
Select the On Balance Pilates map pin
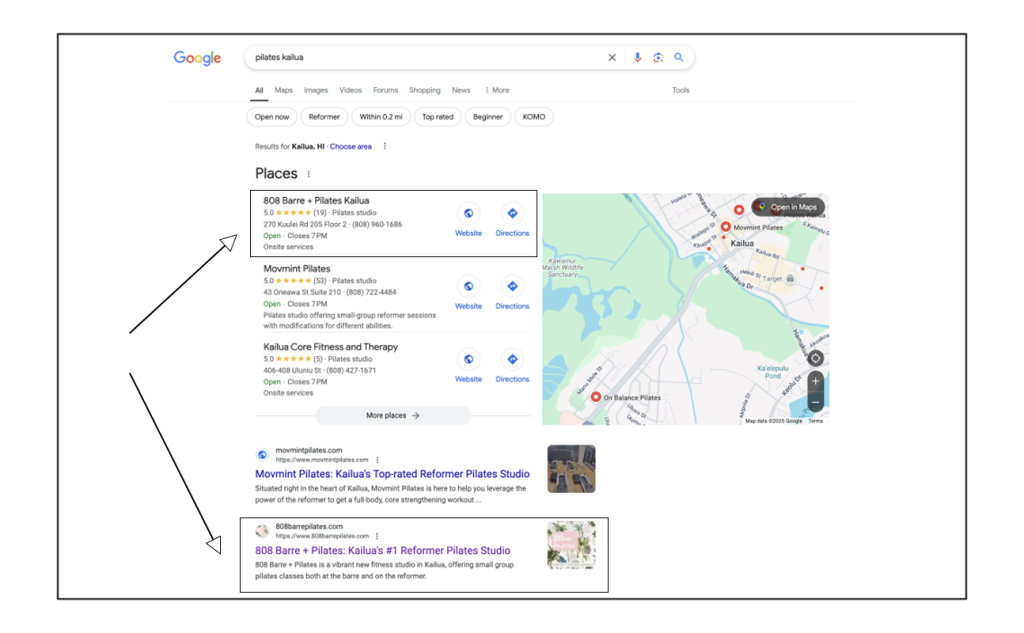596,397
